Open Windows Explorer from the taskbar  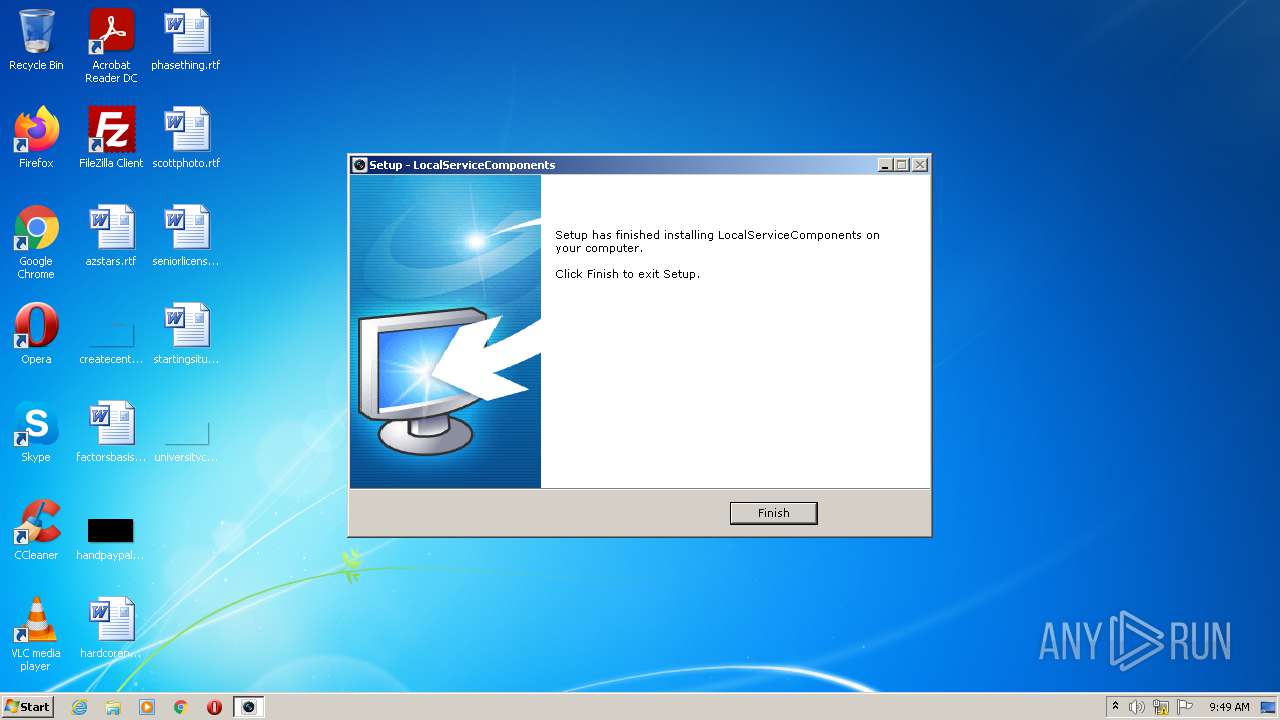[113, 707]
